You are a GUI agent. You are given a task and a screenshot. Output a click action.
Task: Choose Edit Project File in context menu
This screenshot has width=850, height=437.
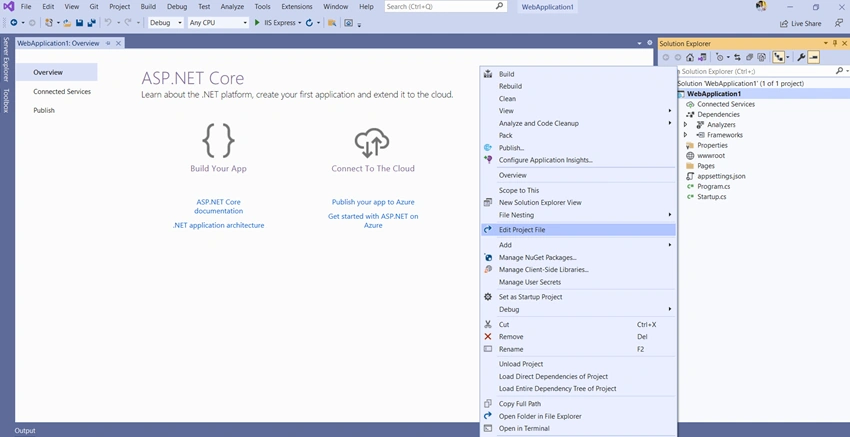tap(578, 230)
